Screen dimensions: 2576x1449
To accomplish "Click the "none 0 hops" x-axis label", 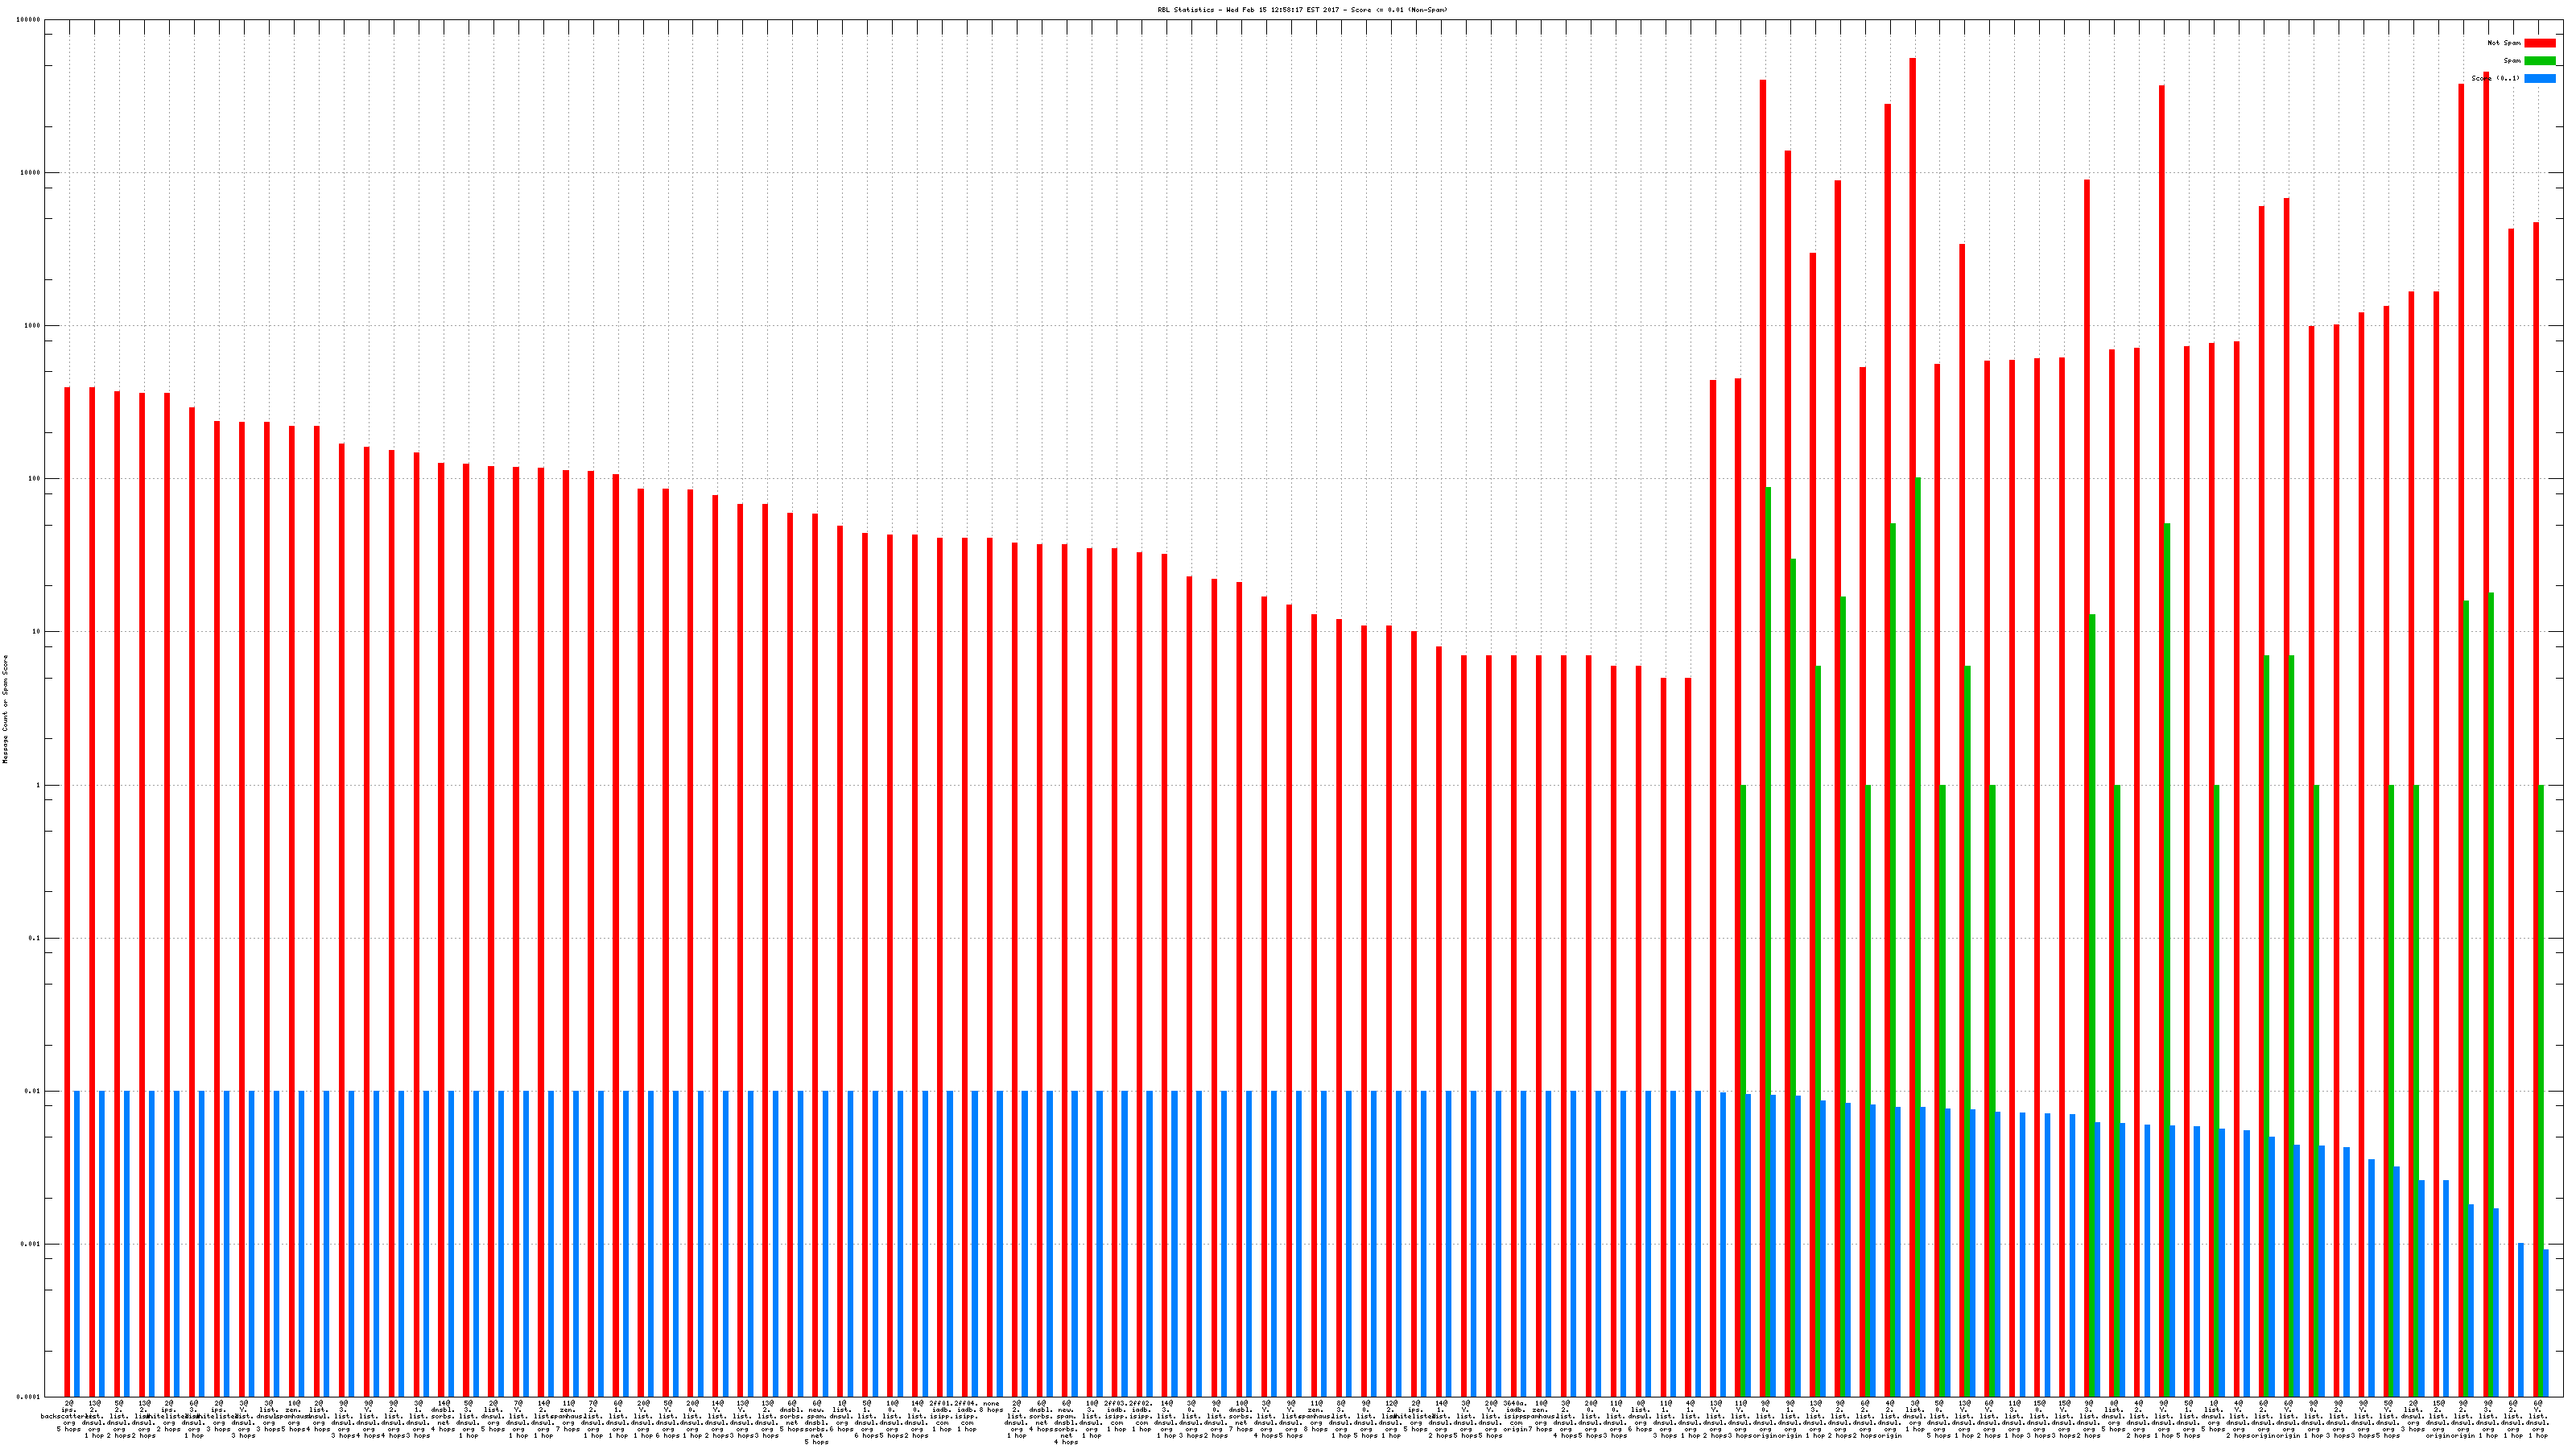I will click(991, 1407).
